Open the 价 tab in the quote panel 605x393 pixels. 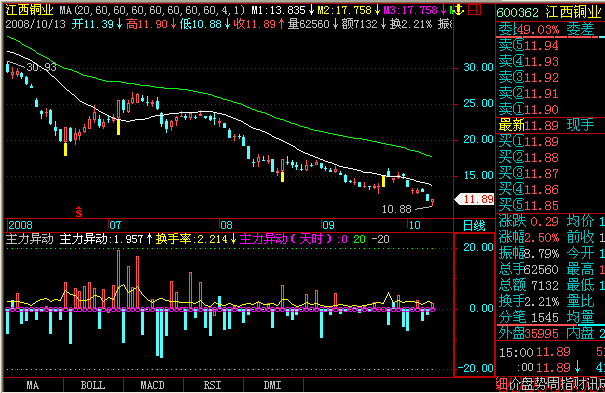coord(515,384)
